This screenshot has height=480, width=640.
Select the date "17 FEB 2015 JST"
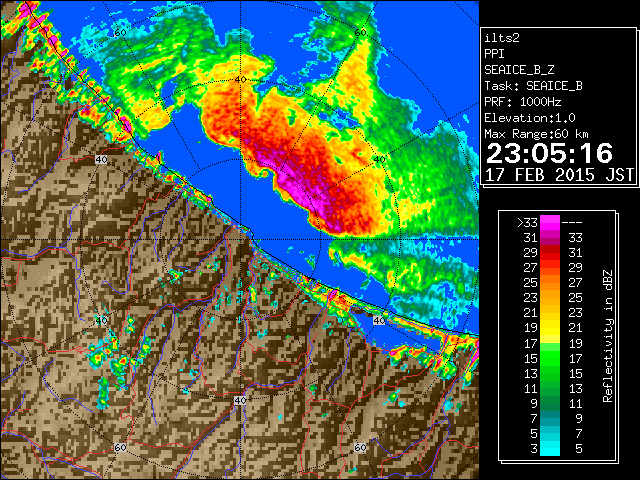pos(559,175)
